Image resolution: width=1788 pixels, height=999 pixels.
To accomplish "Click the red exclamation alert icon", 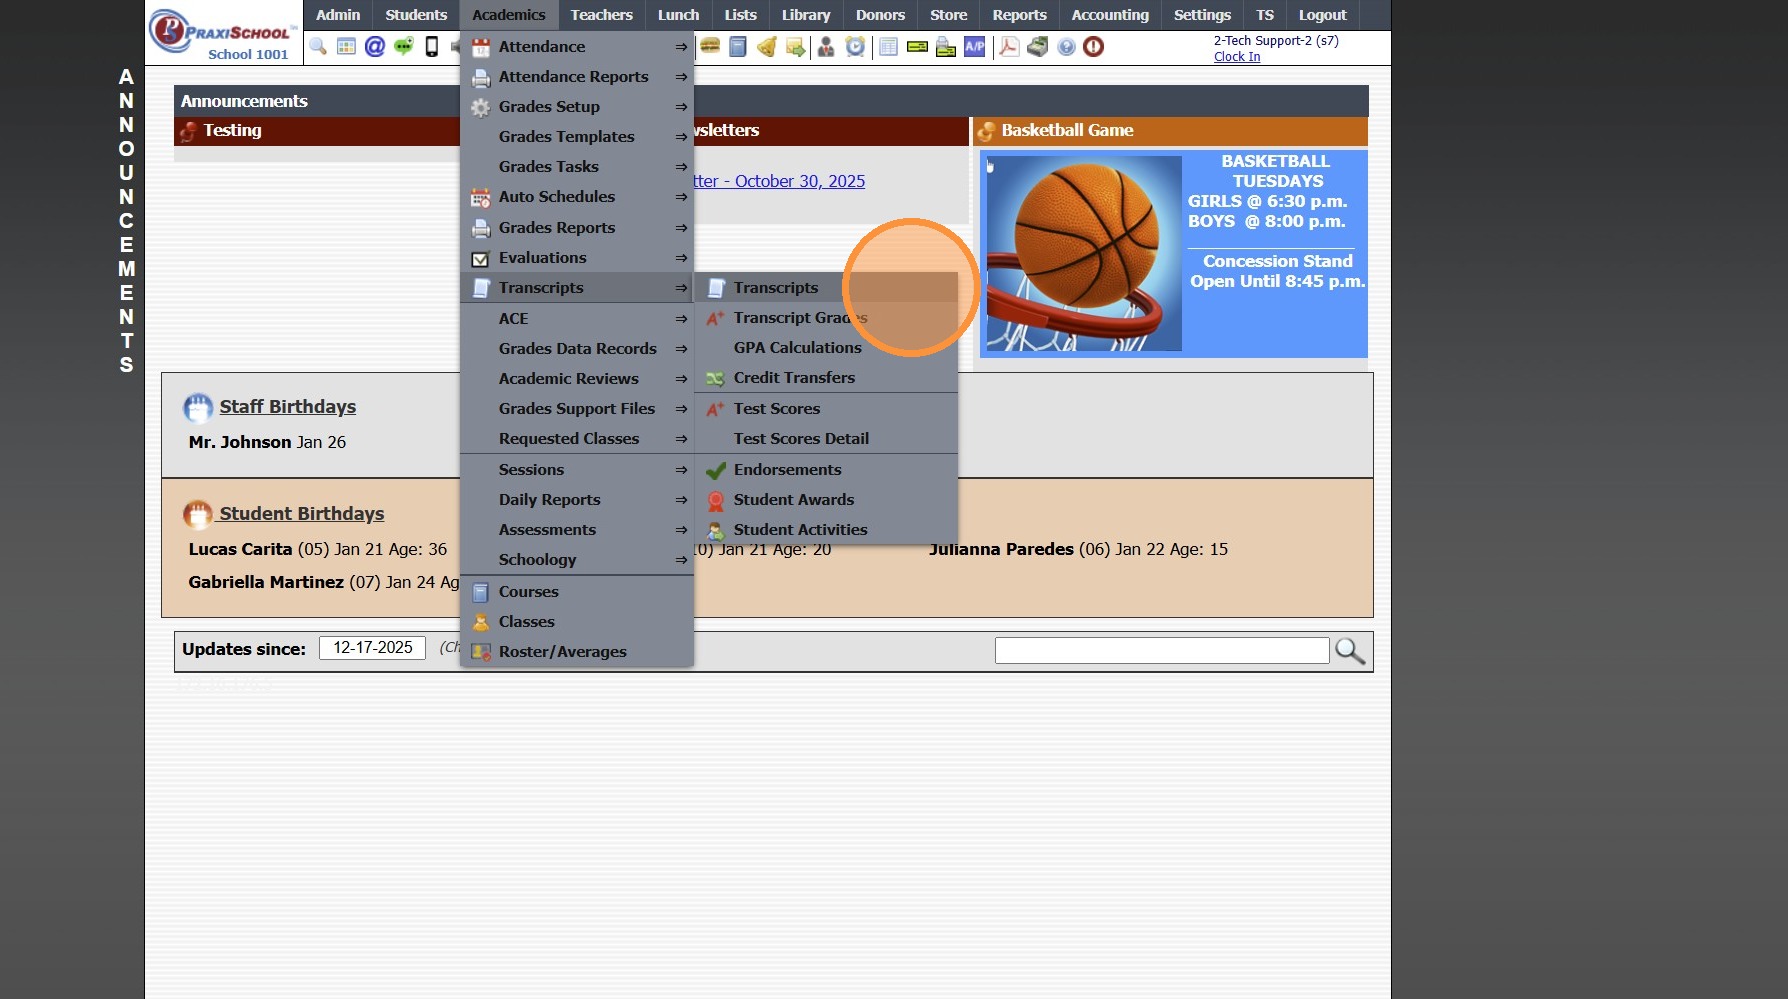I will pos(1094,47).
